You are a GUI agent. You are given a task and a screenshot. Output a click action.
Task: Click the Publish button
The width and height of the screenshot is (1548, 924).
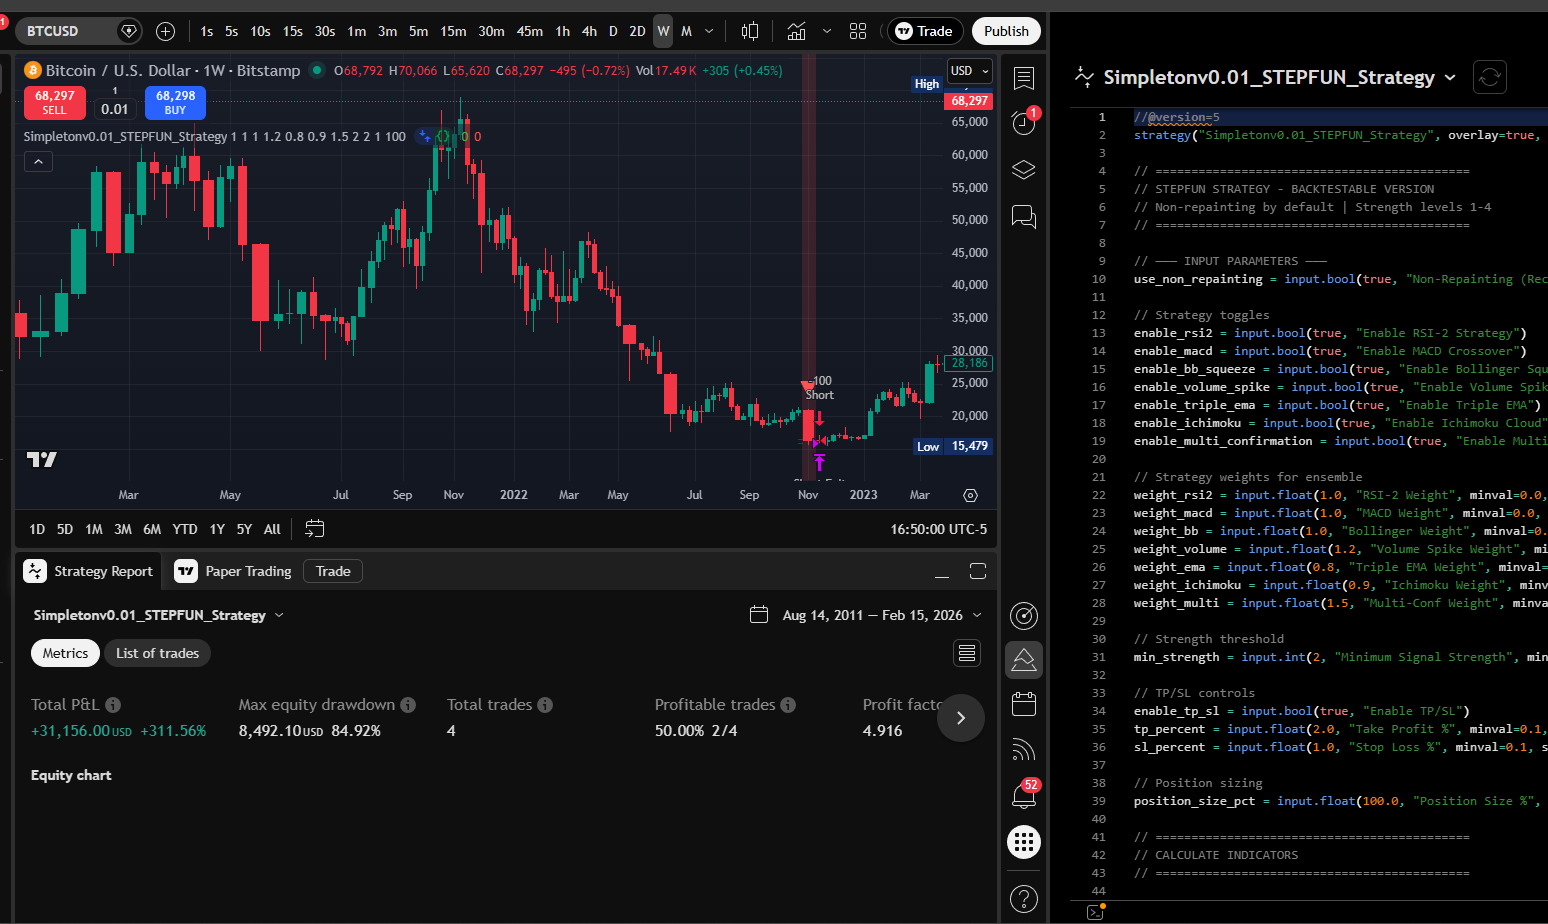click(1006, 31)
